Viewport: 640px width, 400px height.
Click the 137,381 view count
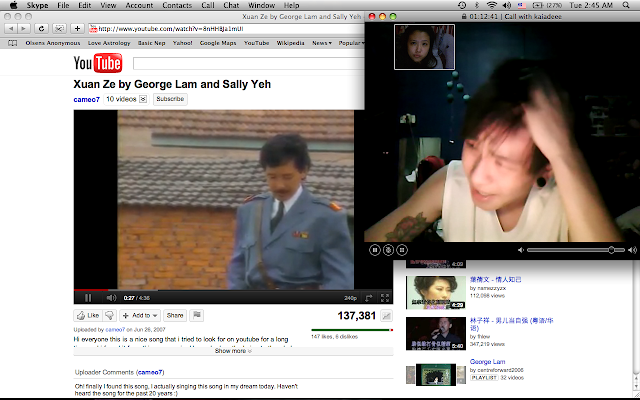click(x=356, y=316)
